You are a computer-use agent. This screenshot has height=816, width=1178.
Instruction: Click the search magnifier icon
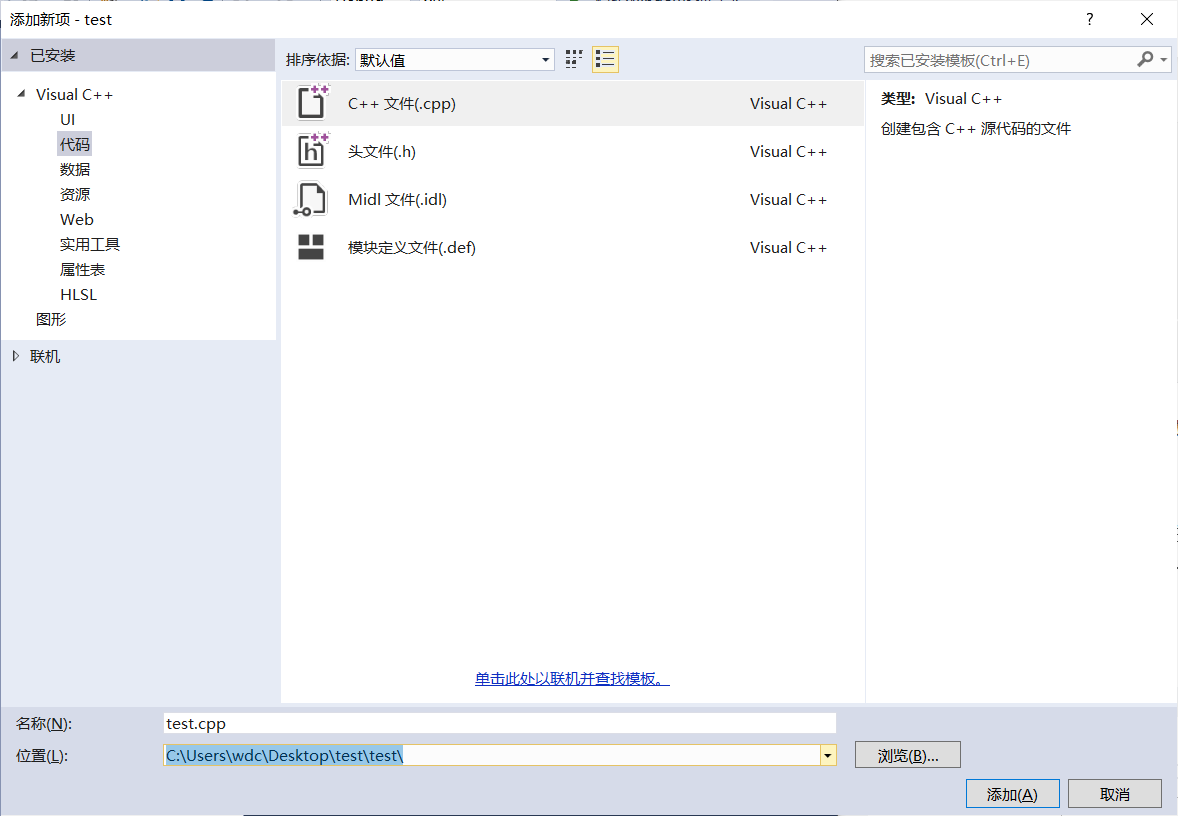pos(1145,59)
